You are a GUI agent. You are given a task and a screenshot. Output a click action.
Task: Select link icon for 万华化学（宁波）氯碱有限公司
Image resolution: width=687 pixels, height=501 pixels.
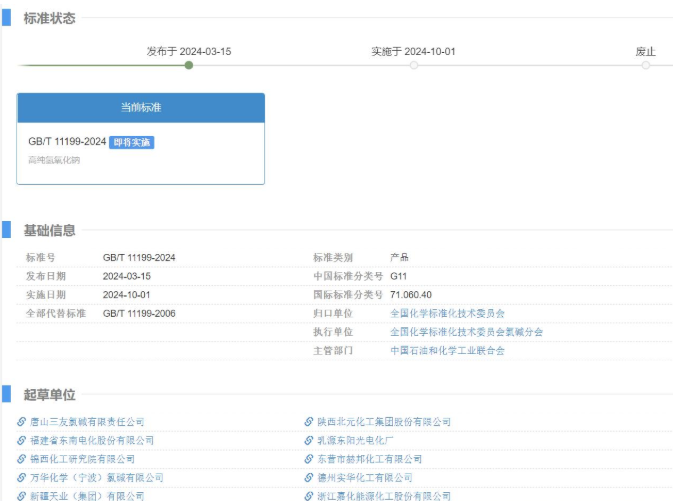[22, 478]
